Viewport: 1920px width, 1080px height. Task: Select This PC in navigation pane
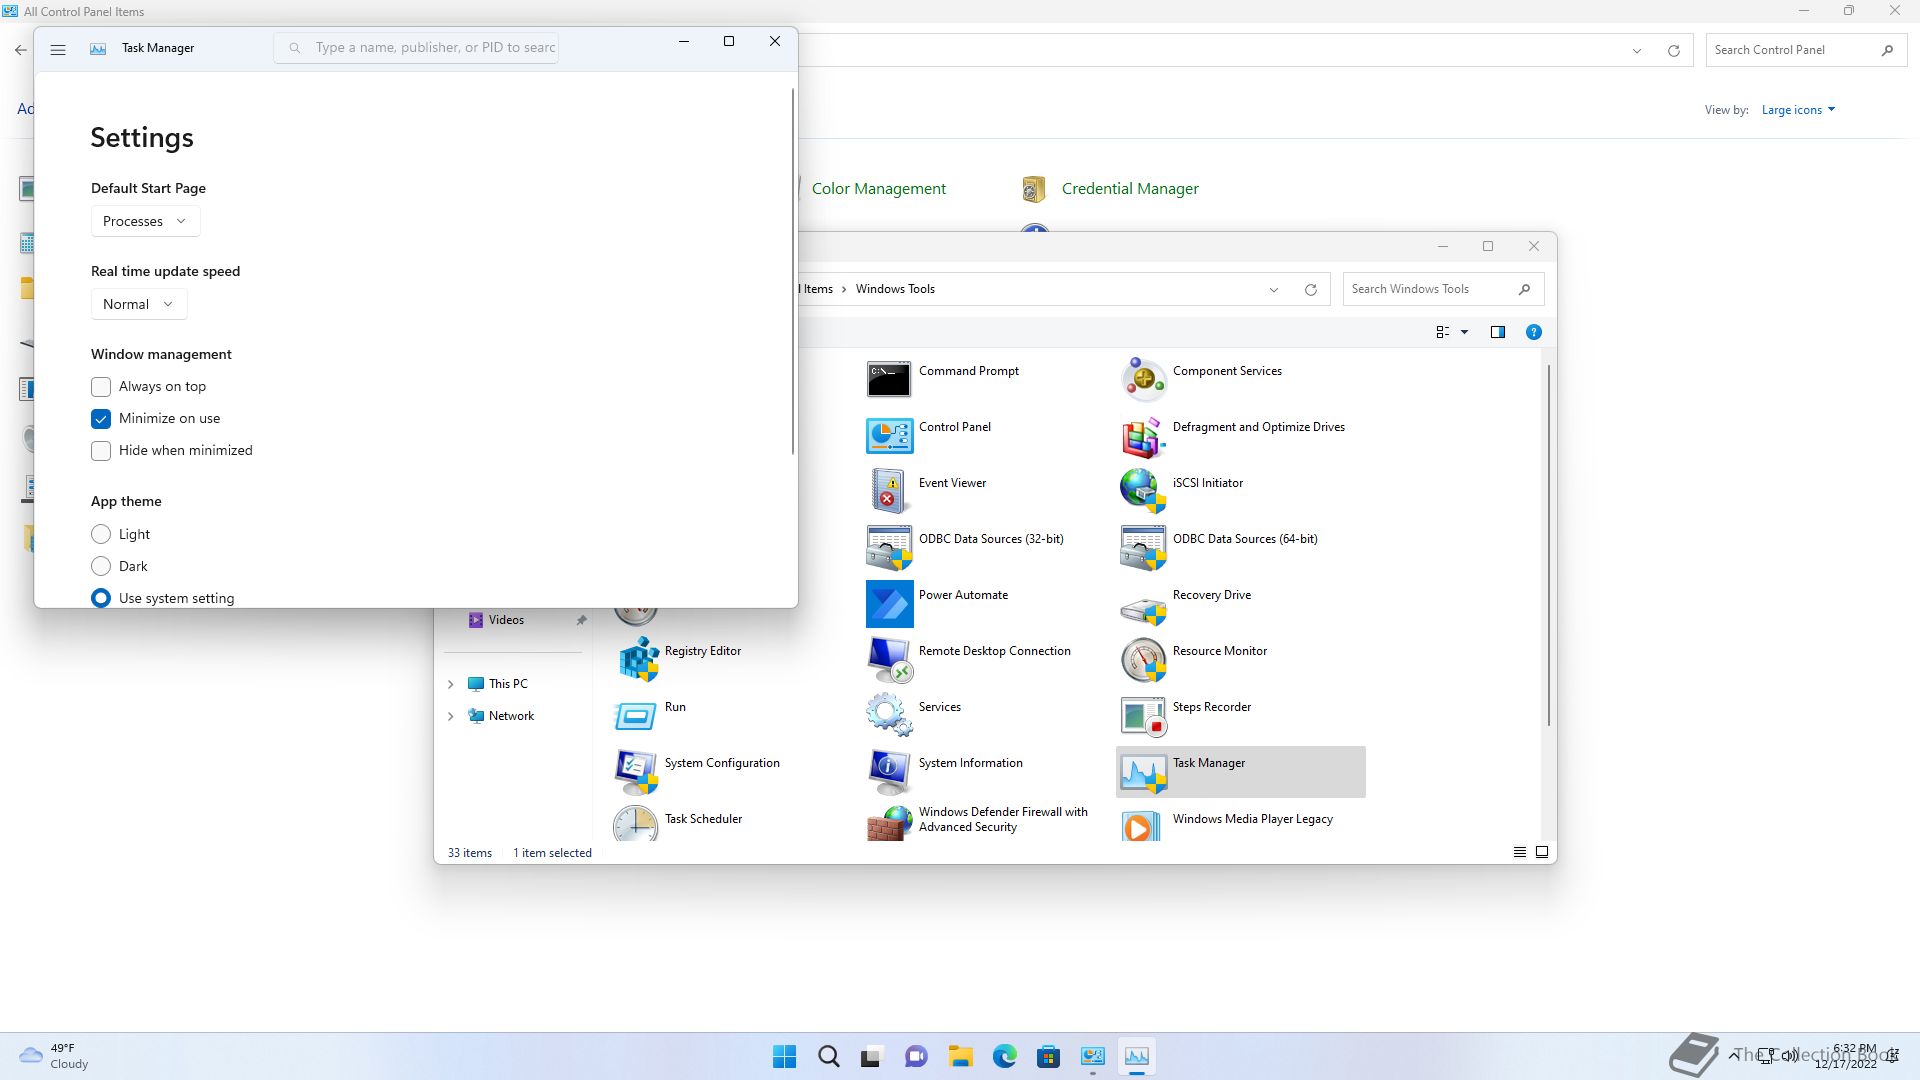[x=508, y=684]
